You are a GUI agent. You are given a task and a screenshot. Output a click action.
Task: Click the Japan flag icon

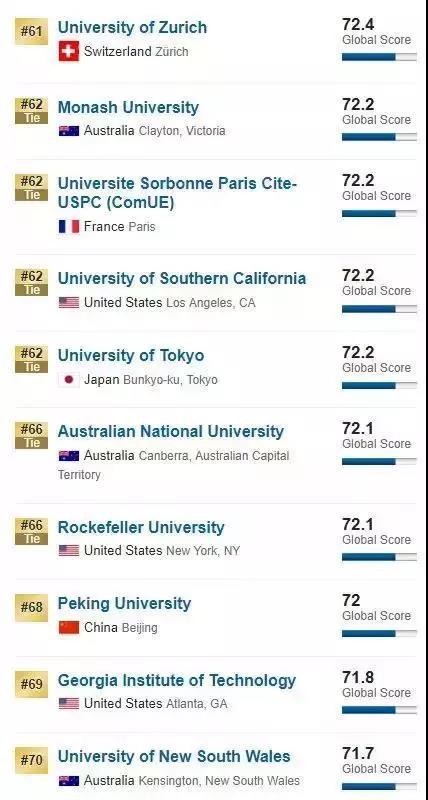(x=69, y=380)
